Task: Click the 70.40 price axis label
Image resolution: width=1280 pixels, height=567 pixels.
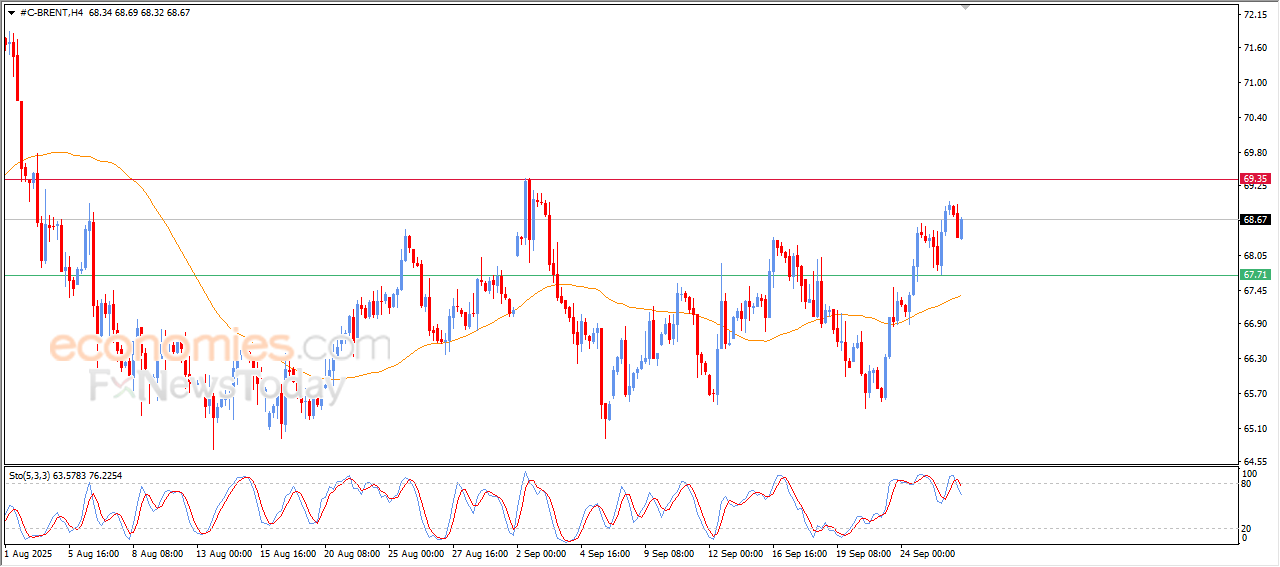Action: coord(1256,118)
